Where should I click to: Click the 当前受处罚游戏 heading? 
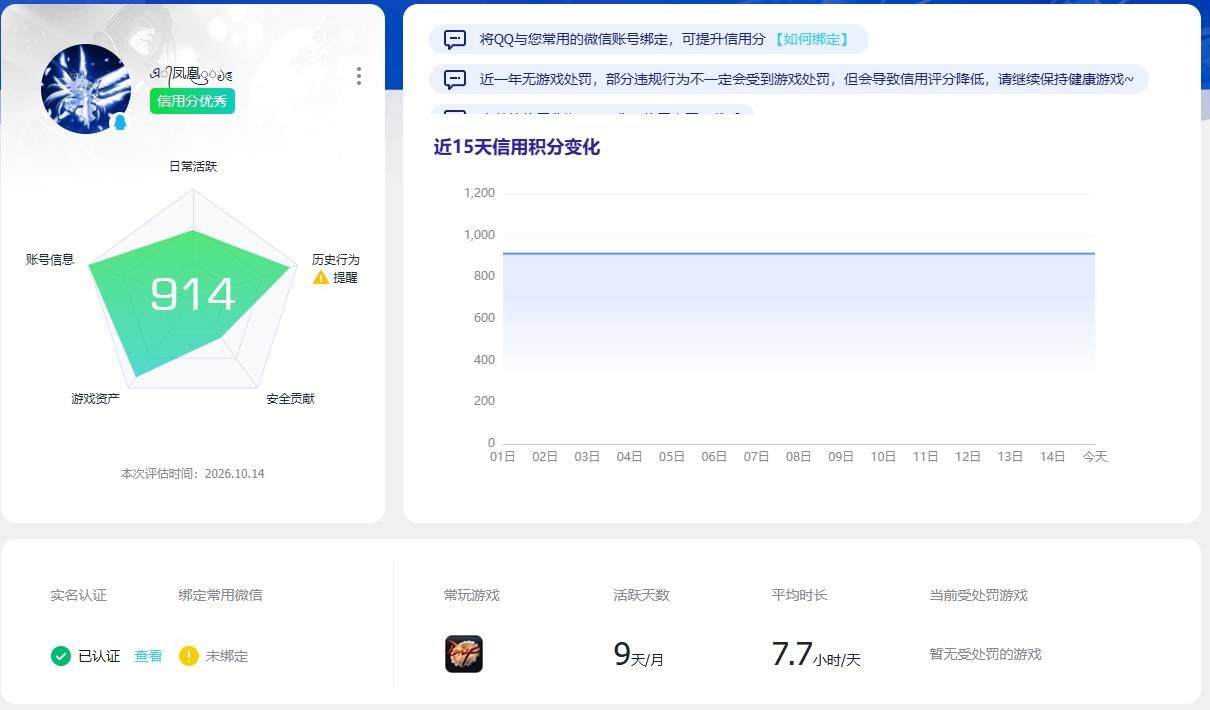coord(978,595)
